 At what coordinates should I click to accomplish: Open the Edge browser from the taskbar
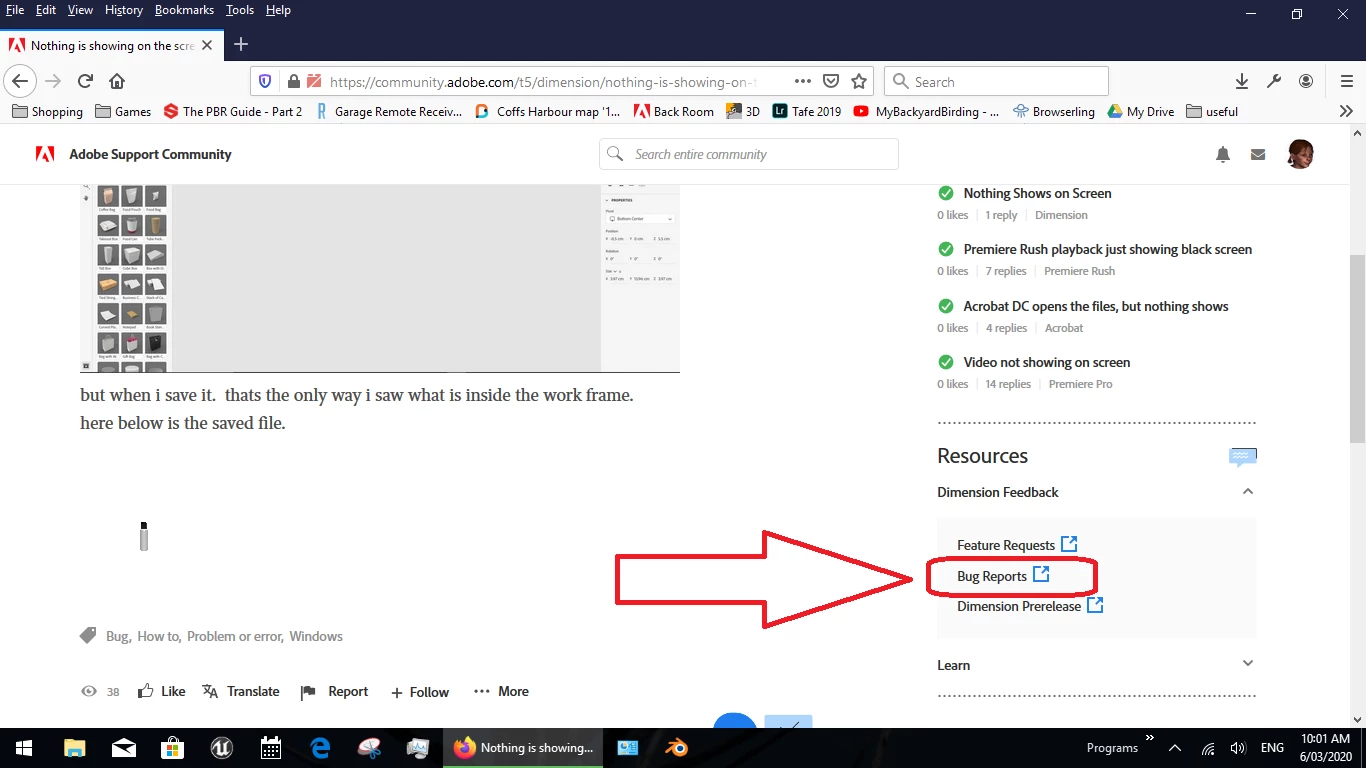point(320,747)
